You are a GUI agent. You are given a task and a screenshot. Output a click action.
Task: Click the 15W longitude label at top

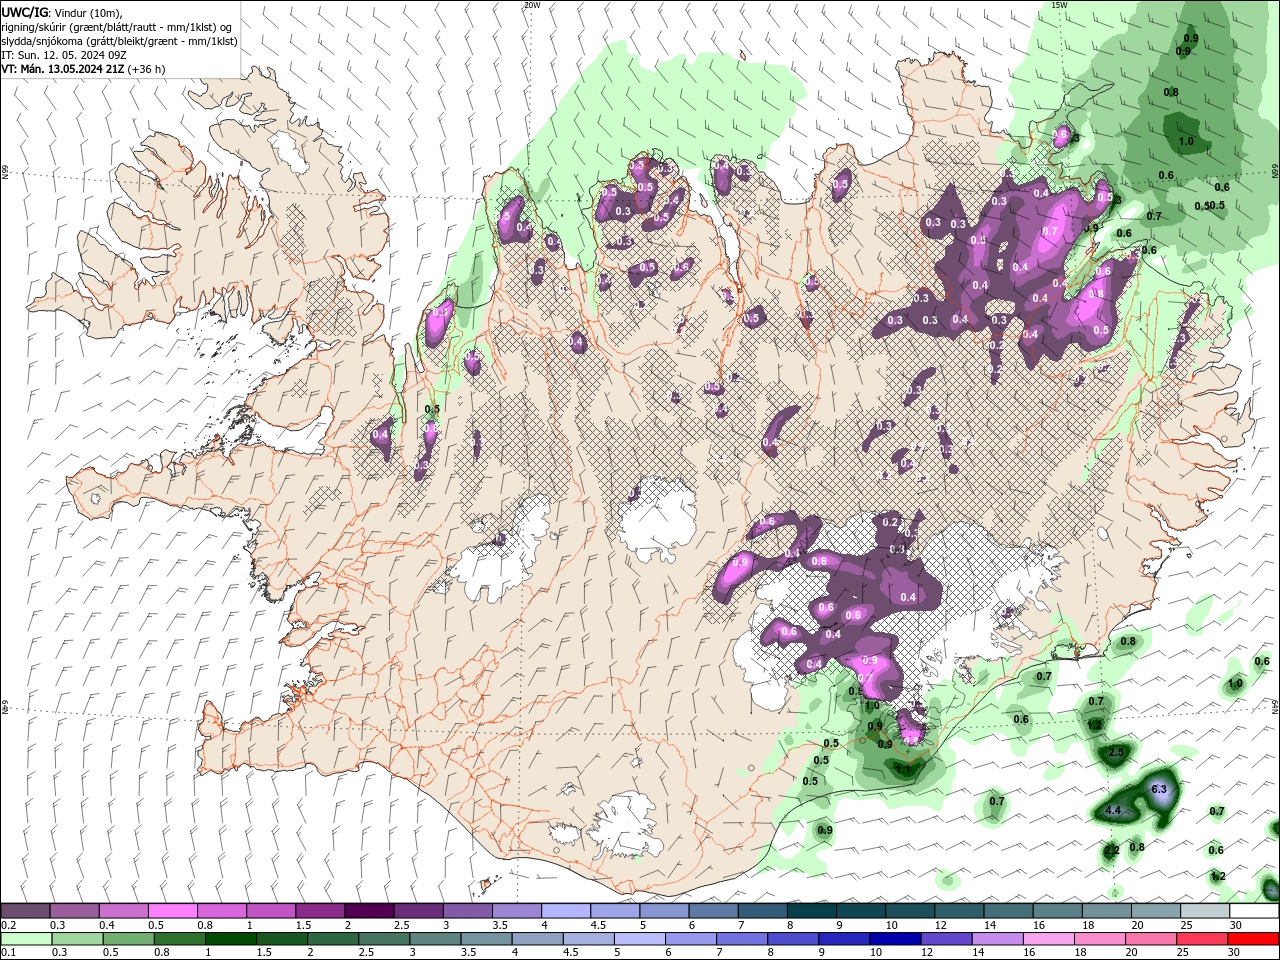click(1059, 5)
